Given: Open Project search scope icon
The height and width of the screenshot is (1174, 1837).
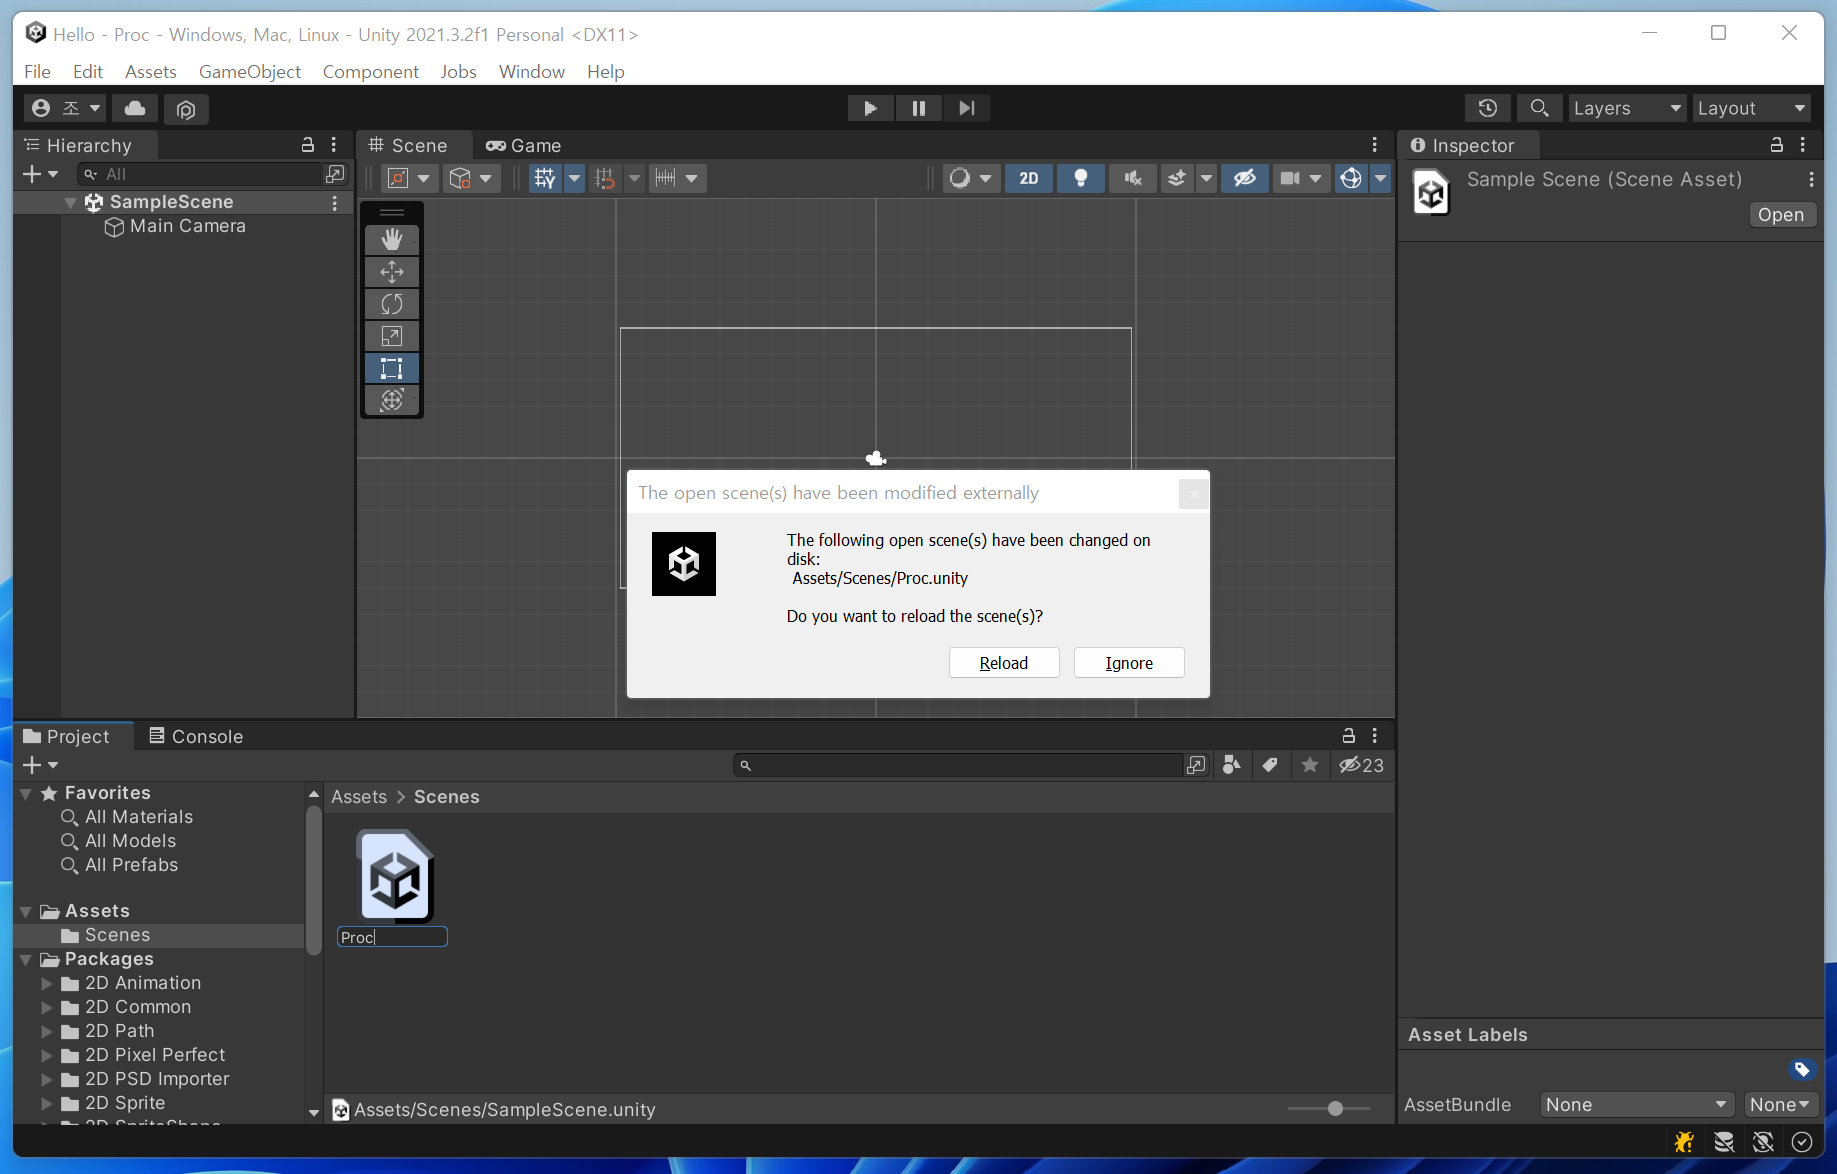Looking at the screenshot, I should tap(1196, 765).
